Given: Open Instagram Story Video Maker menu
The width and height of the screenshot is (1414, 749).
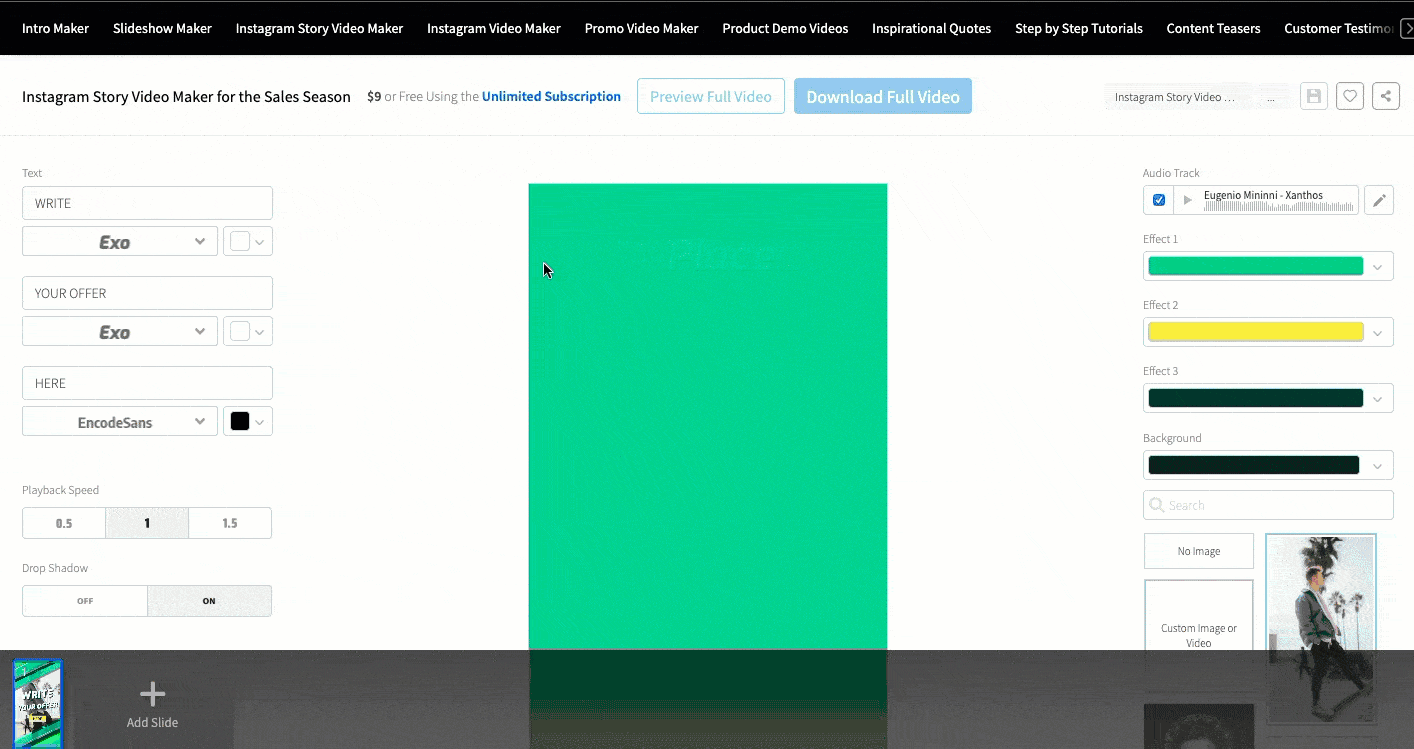Looking at the screenshot, I should click(319, 28).
